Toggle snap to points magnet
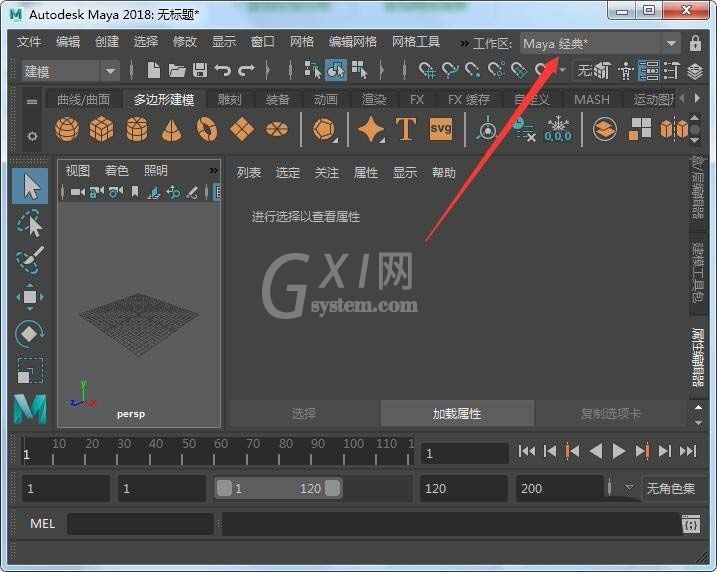Image resolution: width=717 pixels, height=572 pixels. click(x=473, y=70)
